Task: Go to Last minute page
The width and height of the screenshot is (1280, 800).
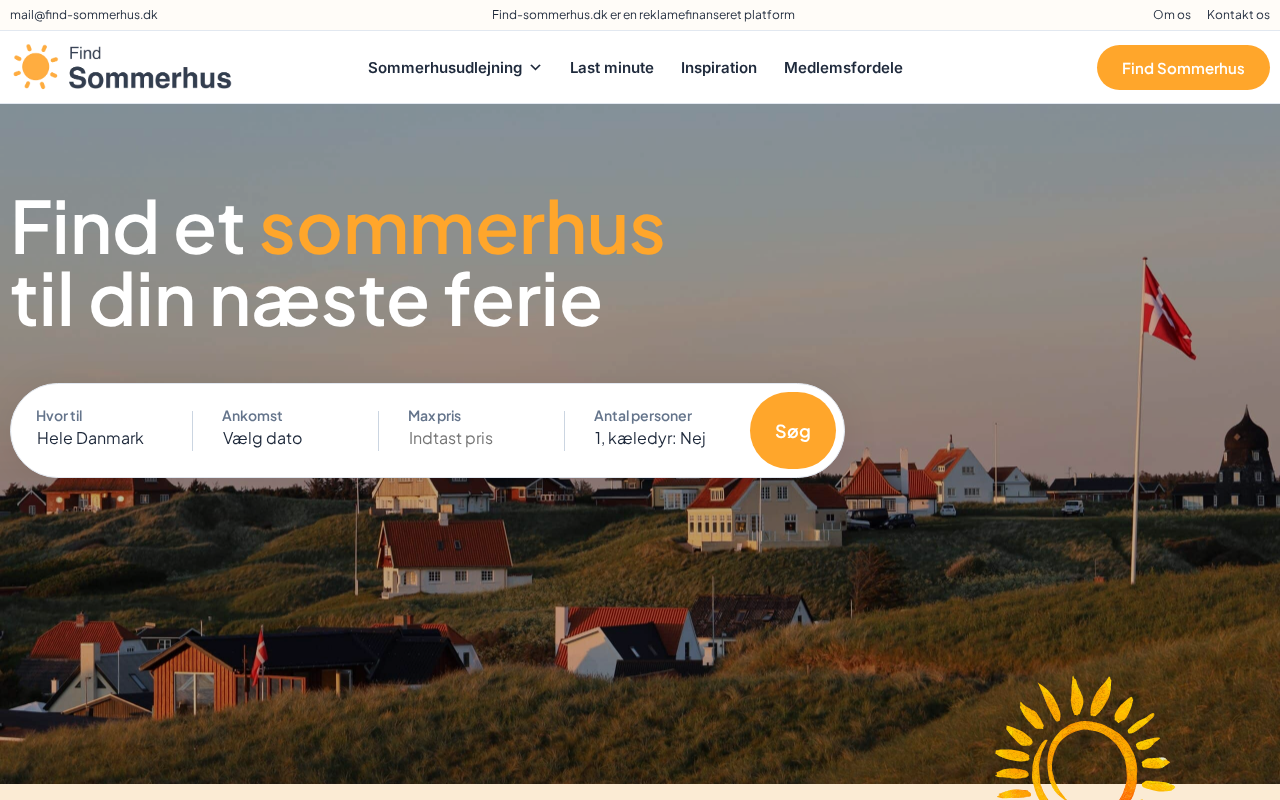Action: point(612,67)
